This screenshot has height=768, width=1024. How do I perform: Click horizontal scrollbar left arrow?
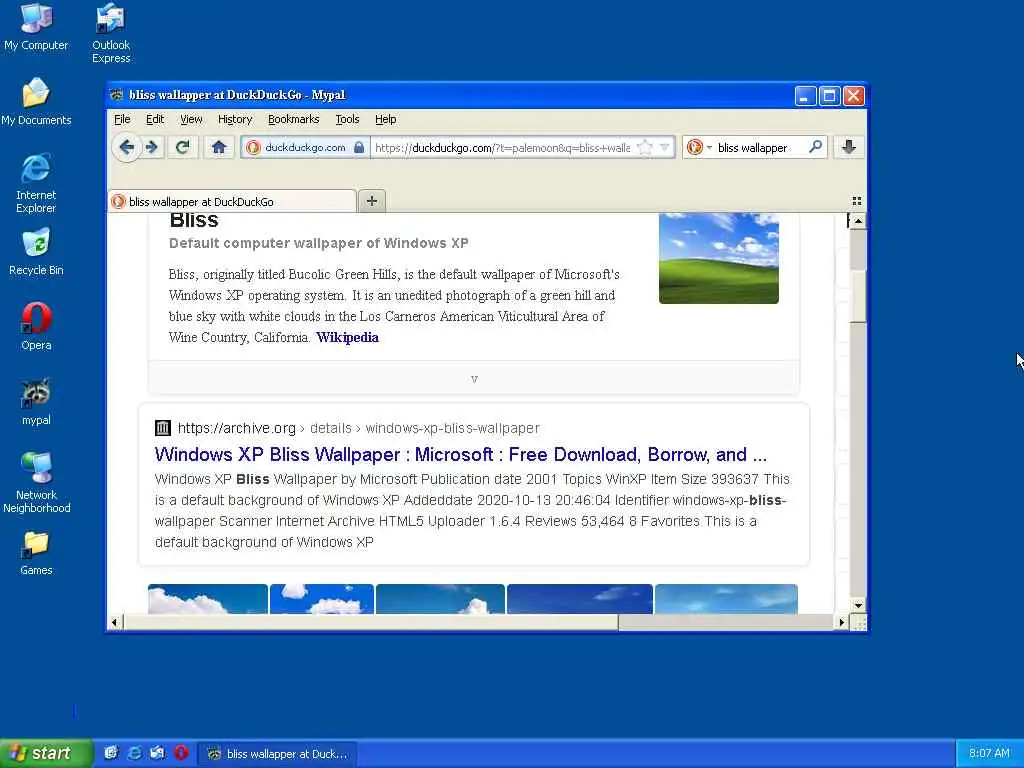coord(114,622)
